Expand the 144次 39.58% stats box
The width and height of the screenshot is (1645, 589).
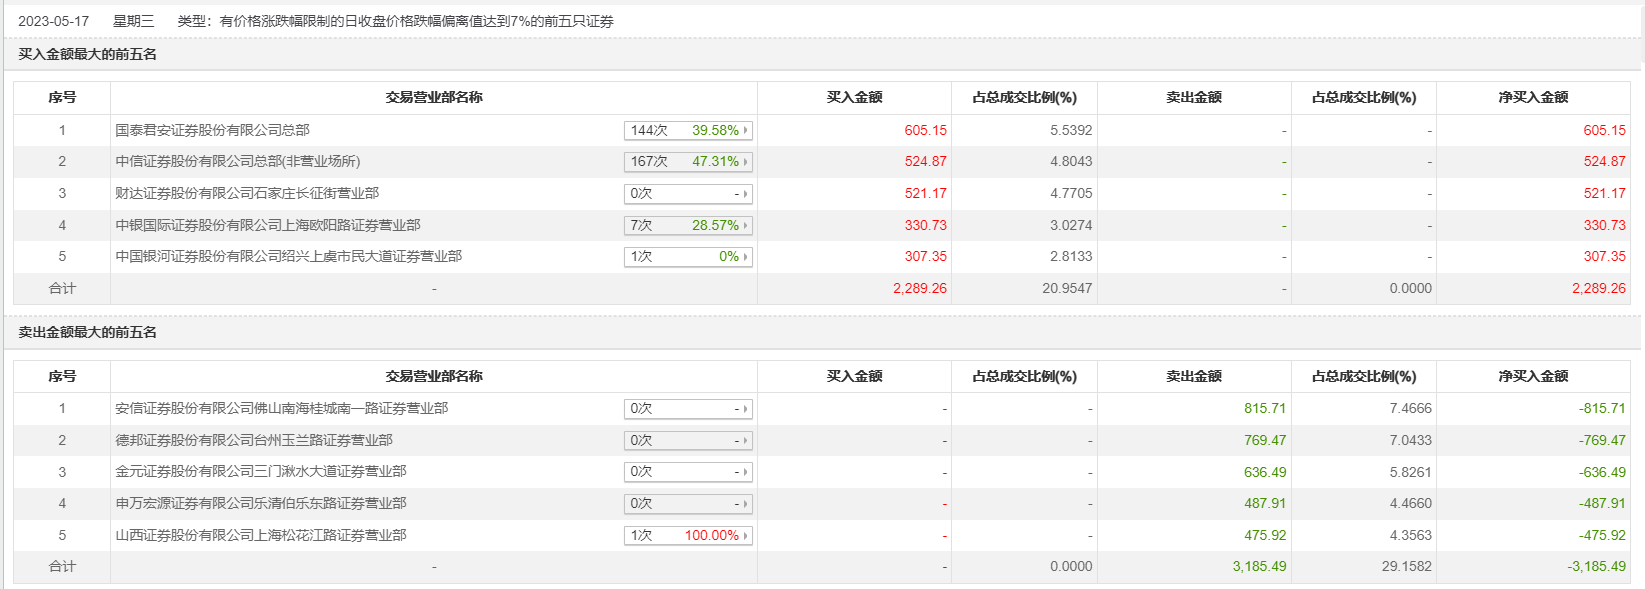pyautogui.click(x=688, y=130)
